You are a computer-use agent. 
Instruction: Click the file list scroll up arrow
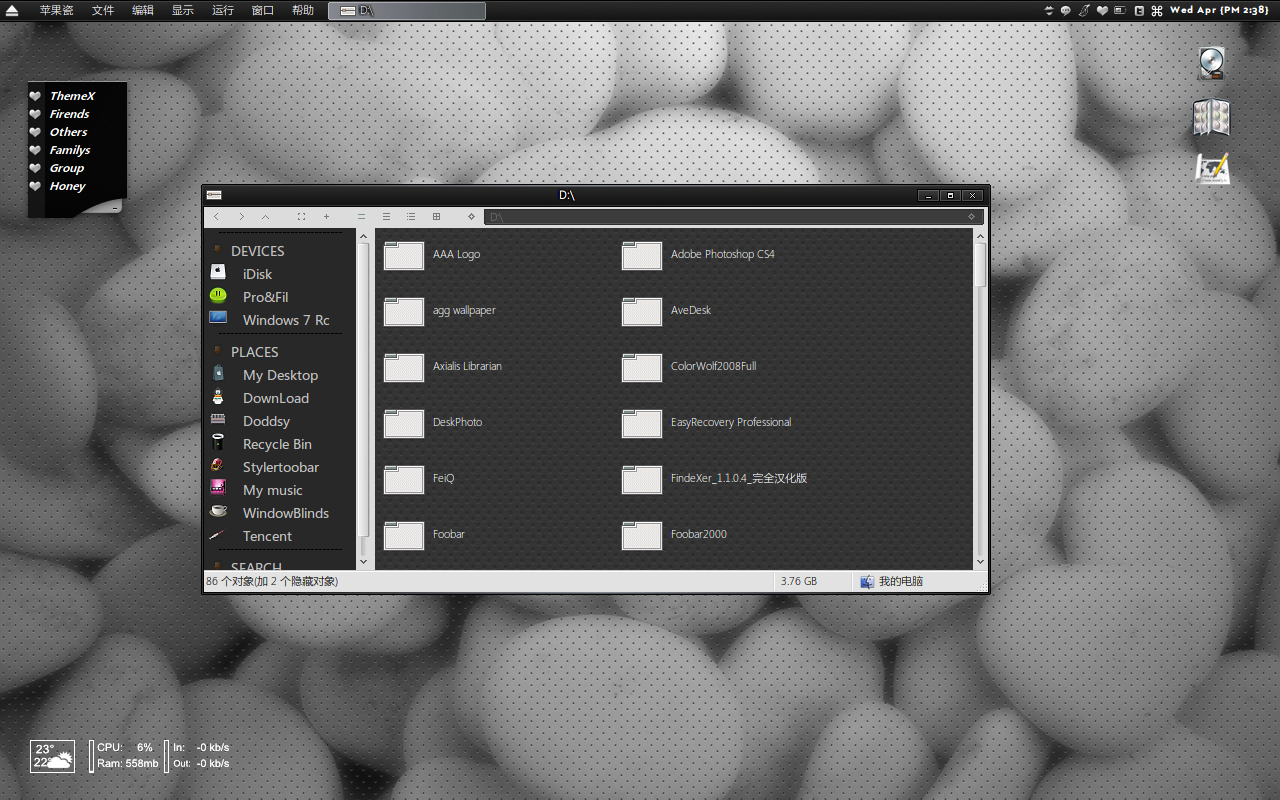pos(980,236)
